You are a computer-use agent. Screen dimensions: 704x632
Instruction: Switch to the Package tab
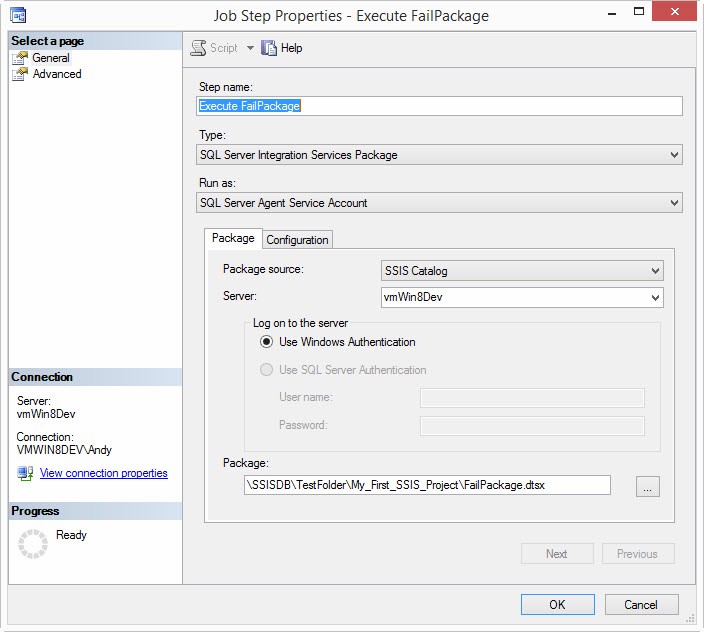(233, 239)
